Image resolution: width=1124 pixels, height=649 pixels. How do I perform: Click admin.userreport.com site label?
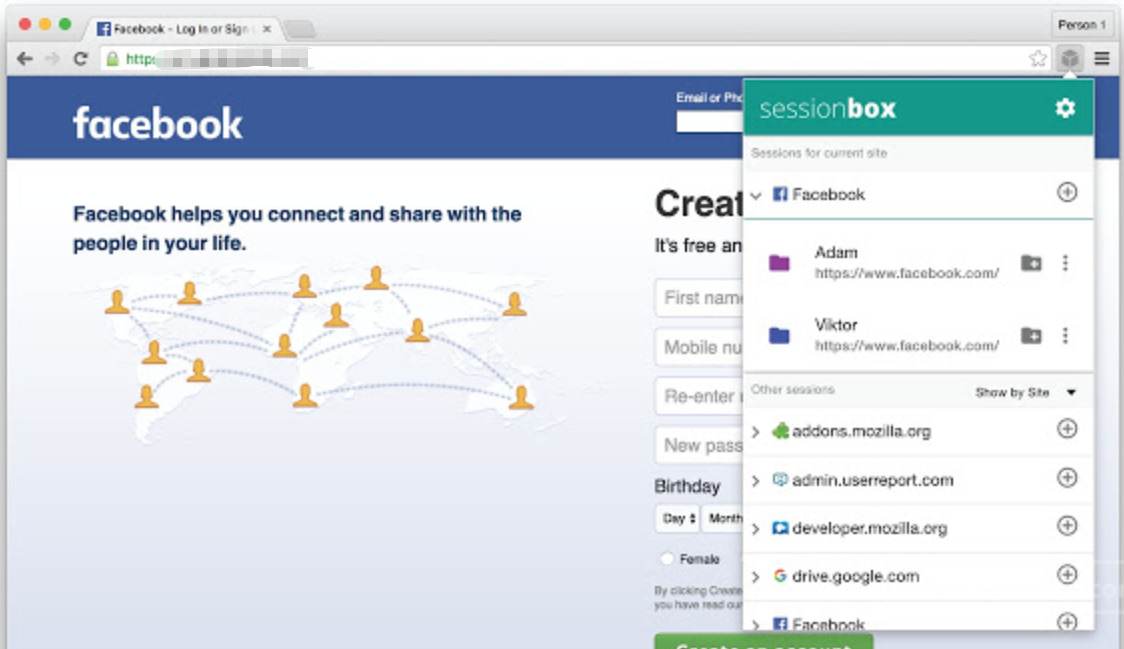click(872, 480)
